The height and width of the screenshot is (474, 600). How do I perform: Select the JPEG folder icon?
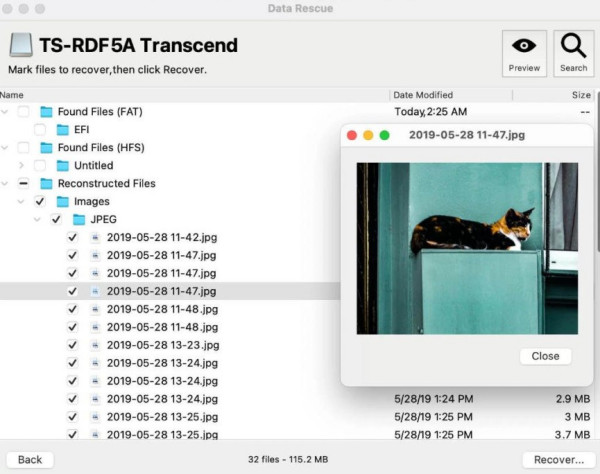79,220
